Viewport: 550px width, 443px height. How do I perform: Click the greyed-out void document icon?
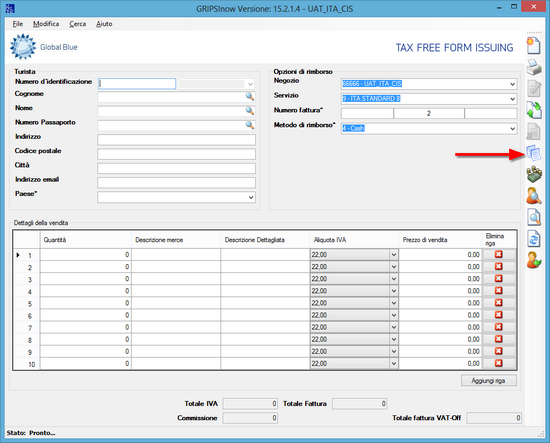pyautogui.click(x=534, y=132)
